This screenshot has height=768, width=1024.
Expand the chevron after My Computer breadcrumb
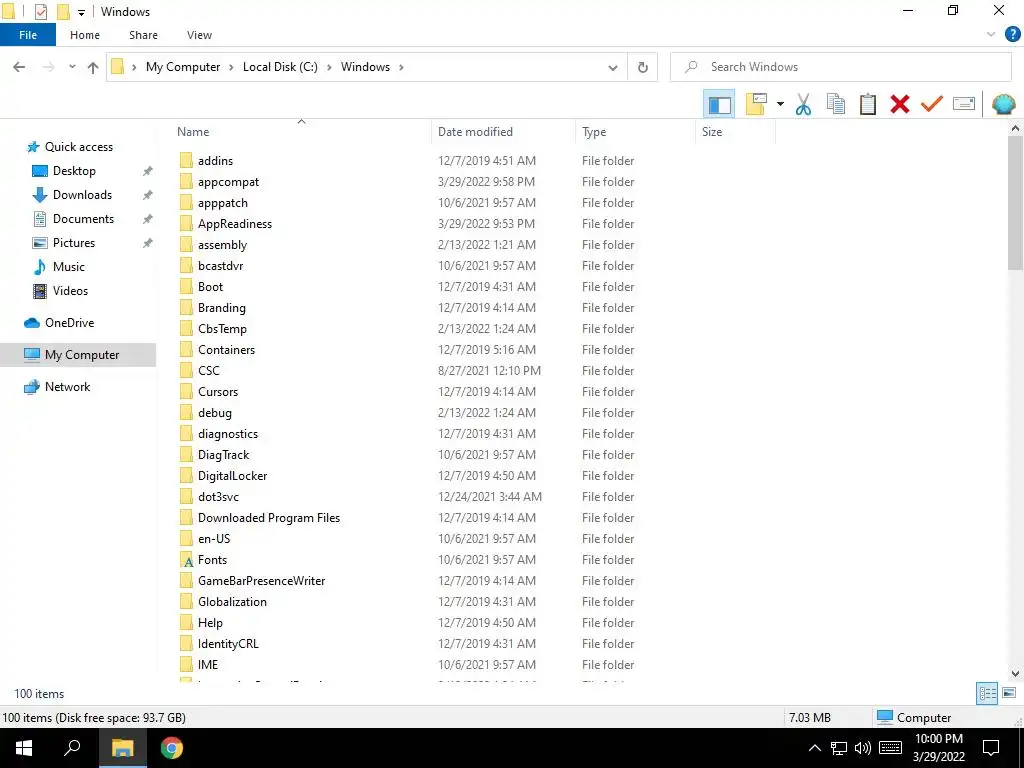click(231, 67)
